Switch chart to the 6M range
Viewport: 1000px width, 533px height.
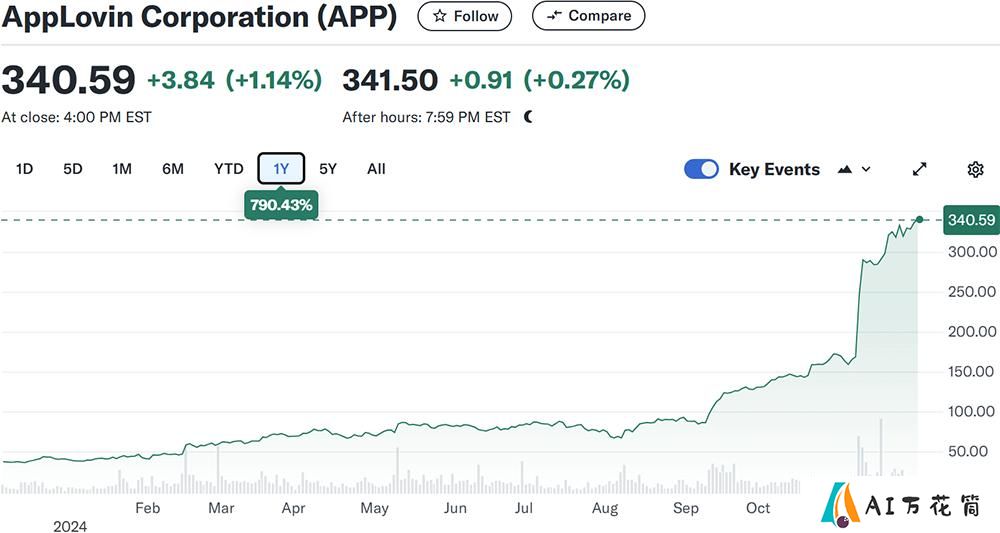tap(173, 169)
